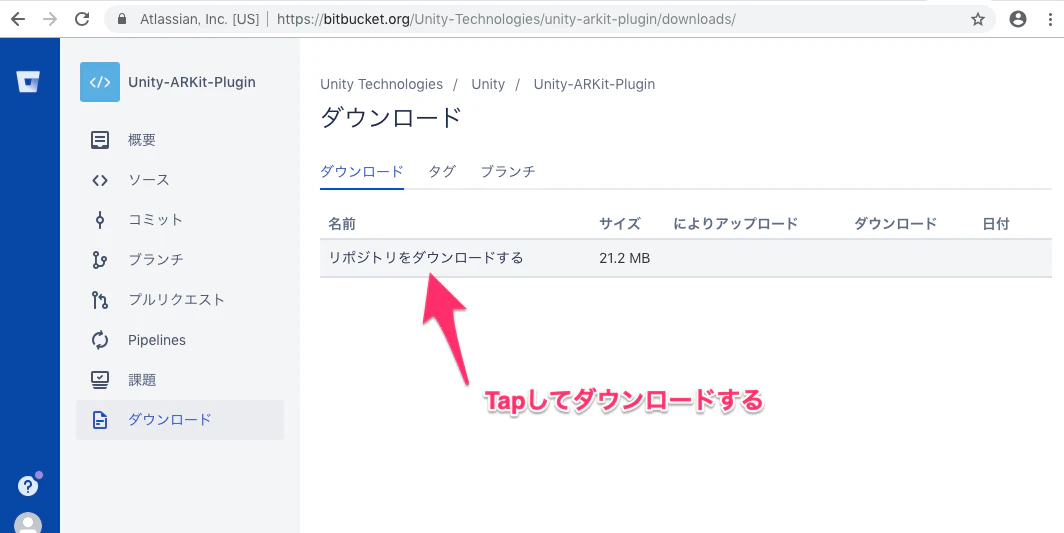Go back with the browser back arrow
The image size is (1064, 533).
point(18,19)
